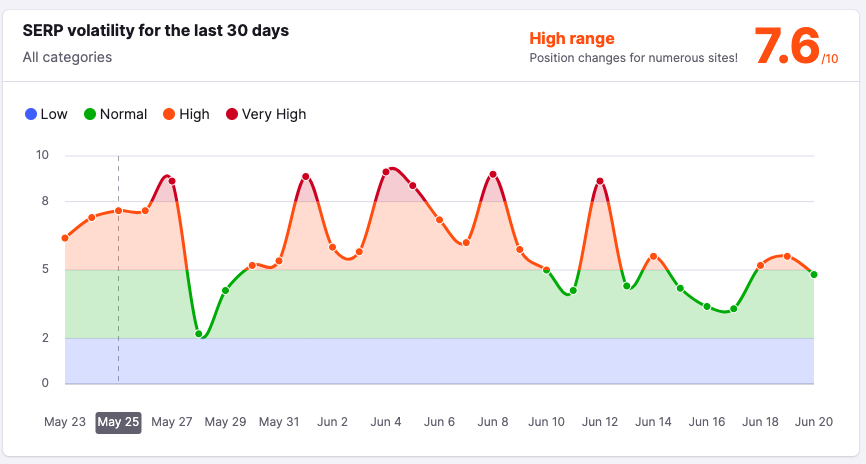Click the Jun 8 red peak point
This screenshot has width=866, height=464.
pos(493,175)
